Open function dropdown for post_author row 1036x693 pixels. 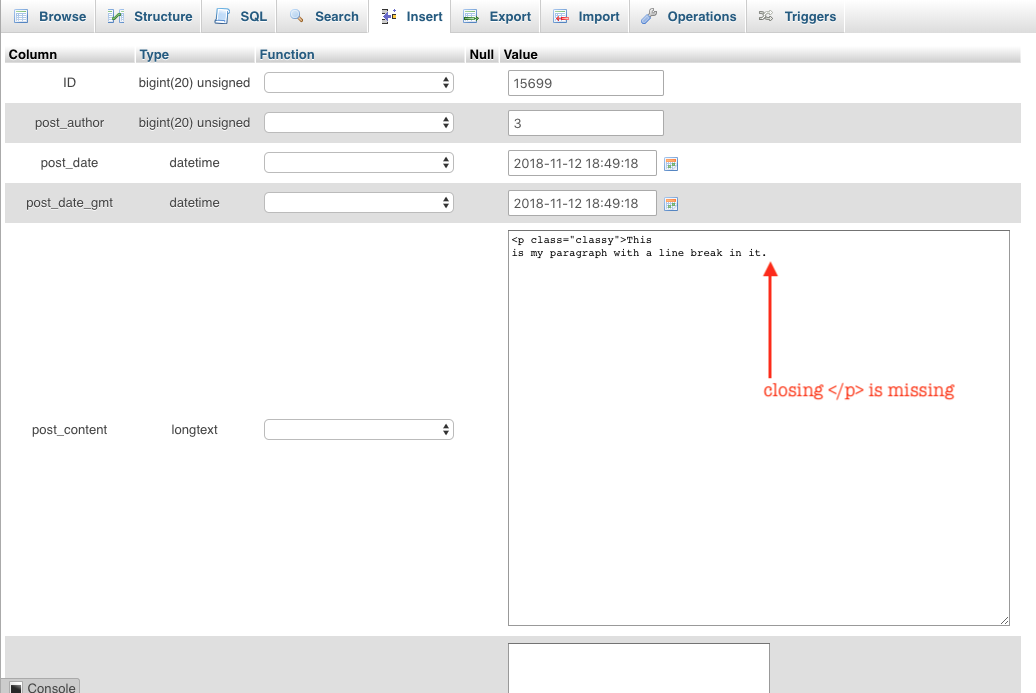(x=359, y=123)
